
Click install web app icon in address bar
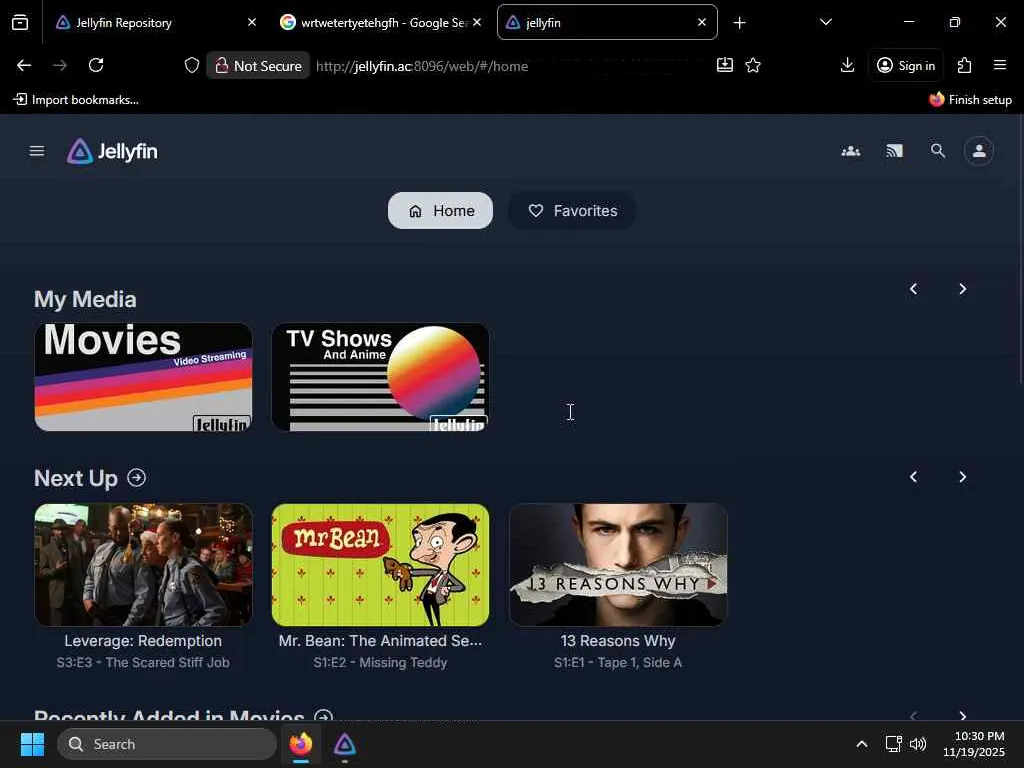pos(725,65)
